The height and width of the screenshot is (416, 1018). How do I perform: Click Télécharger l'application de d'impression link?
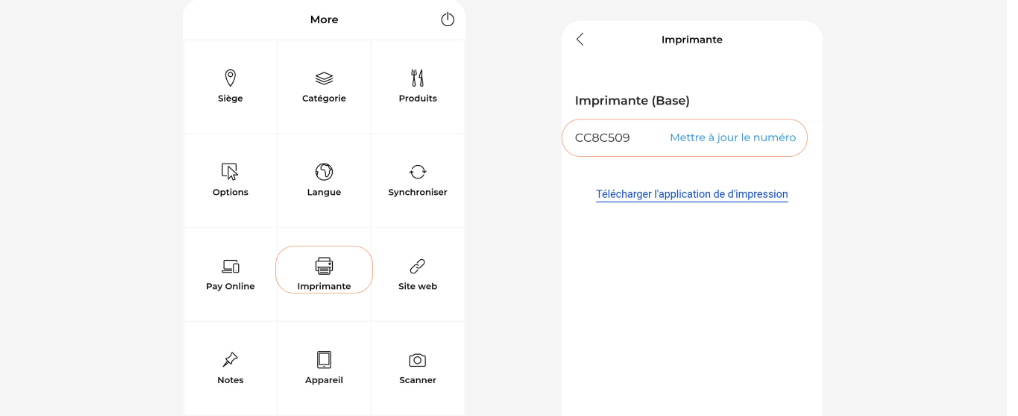pos(692,194)
